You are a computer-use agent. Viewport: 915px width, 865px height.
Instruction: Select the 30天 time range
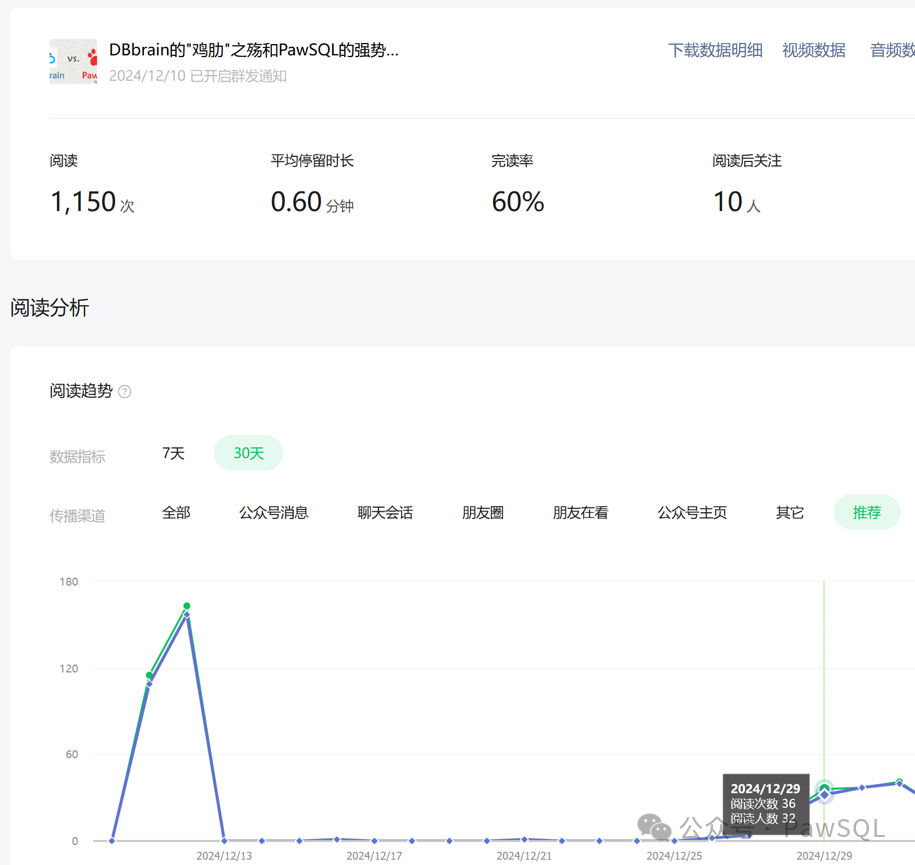coord(249,453)
